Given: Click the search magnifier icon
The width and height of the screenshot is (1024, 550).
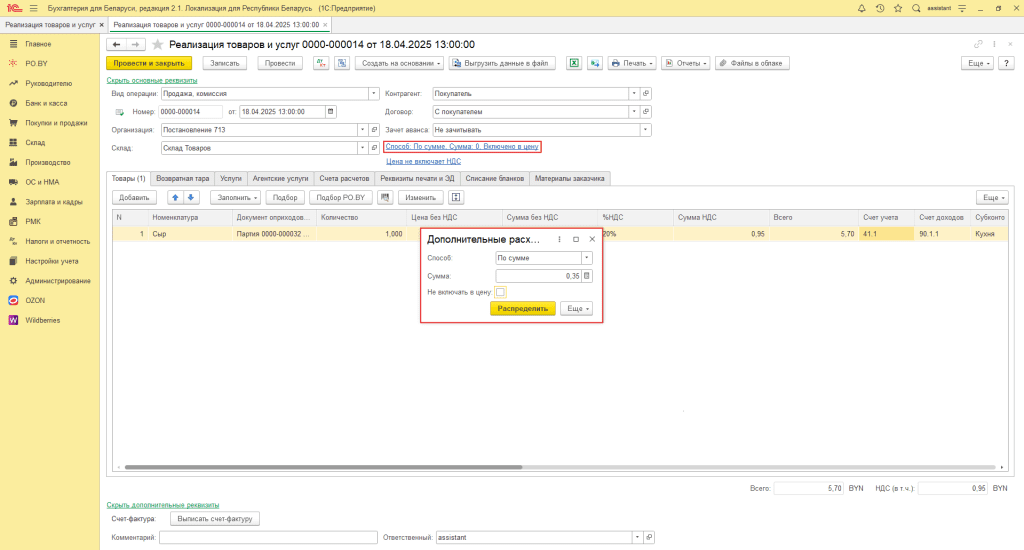Looking at the screenshot, I should [916, 8].
